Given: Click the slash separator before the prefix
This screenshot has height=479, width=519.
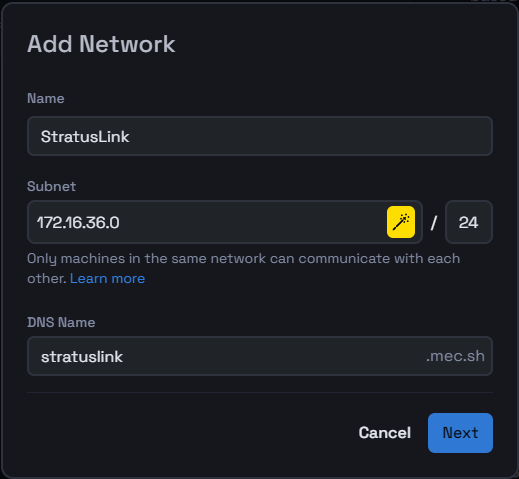Looking at the screenshot, I should tap(434, 223).
